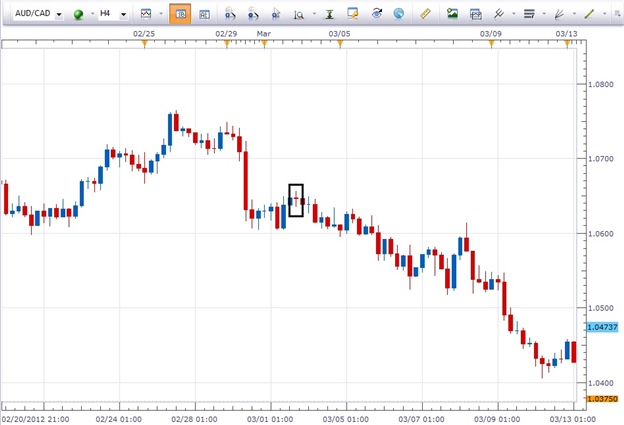Expand the pitchfork tool dropdown arrow

(x=514, y=14)
